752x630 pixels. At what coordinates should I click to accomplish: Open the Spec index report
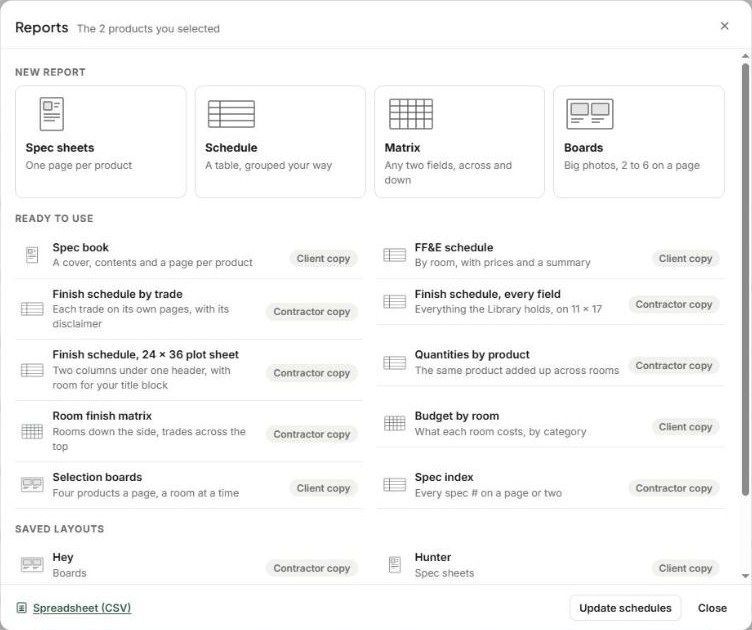tap(551, 485)
